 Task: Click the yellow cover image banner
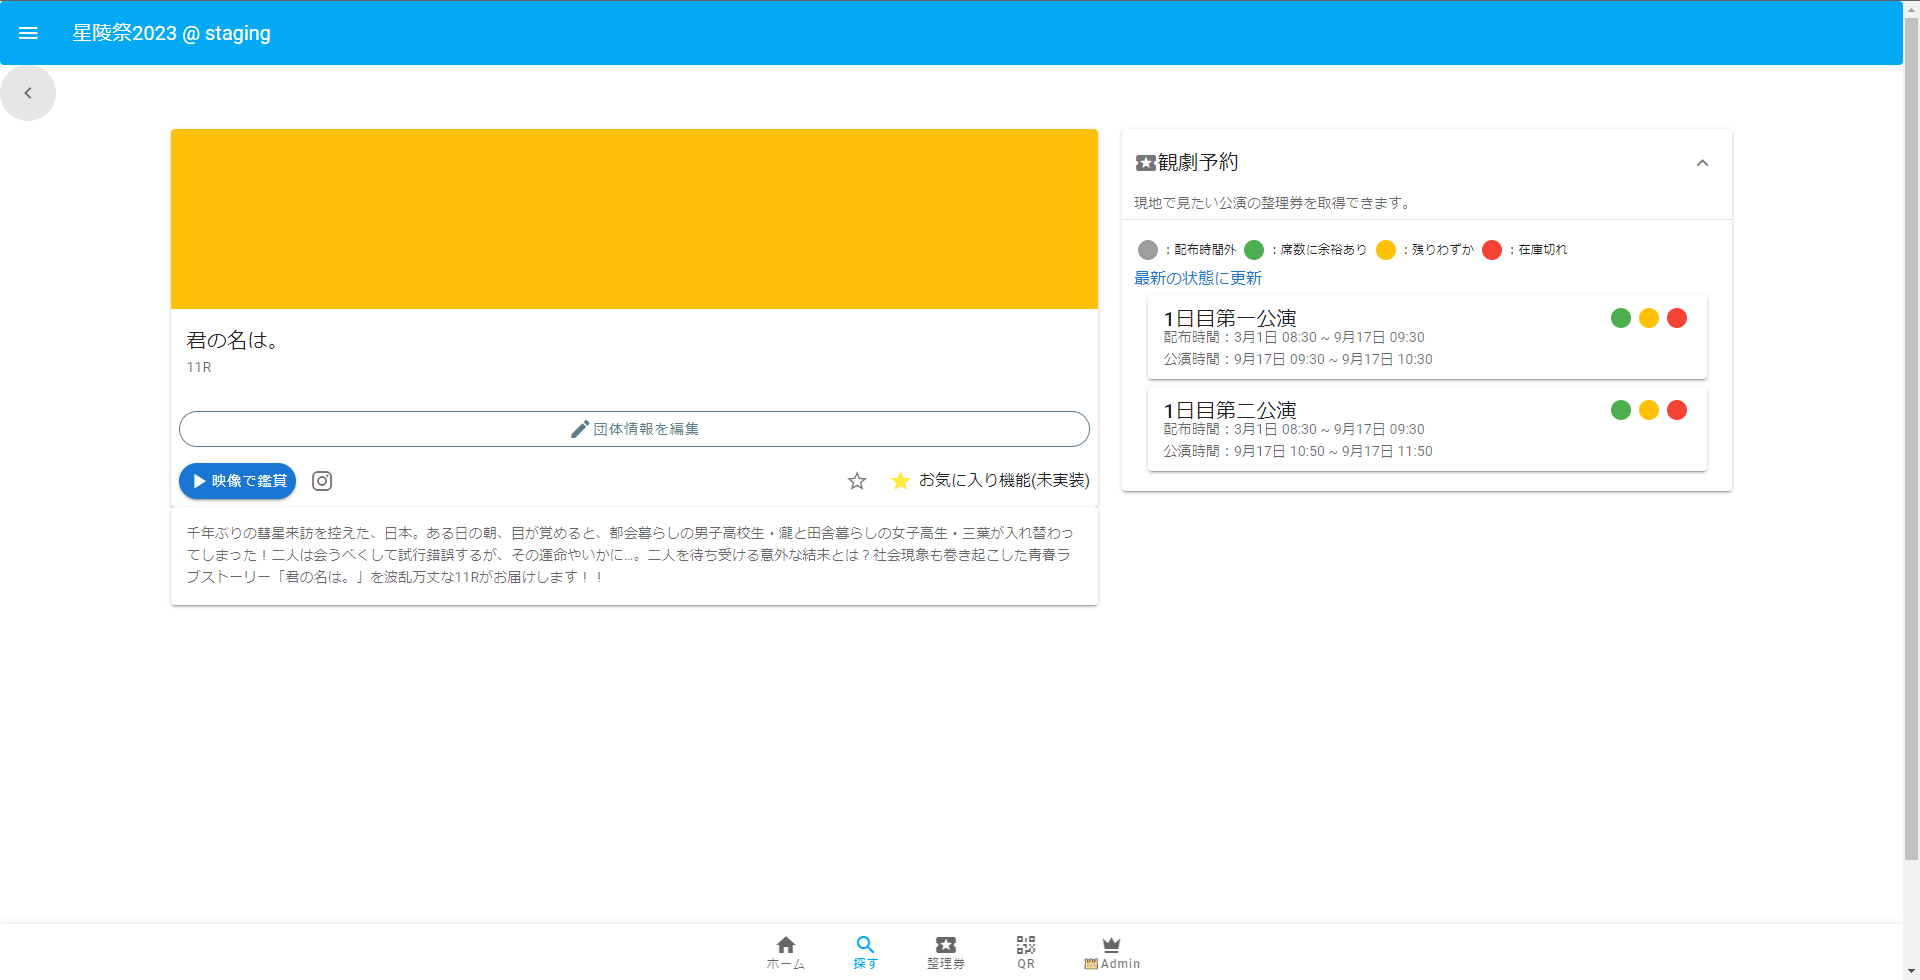[x=634, y=219]
